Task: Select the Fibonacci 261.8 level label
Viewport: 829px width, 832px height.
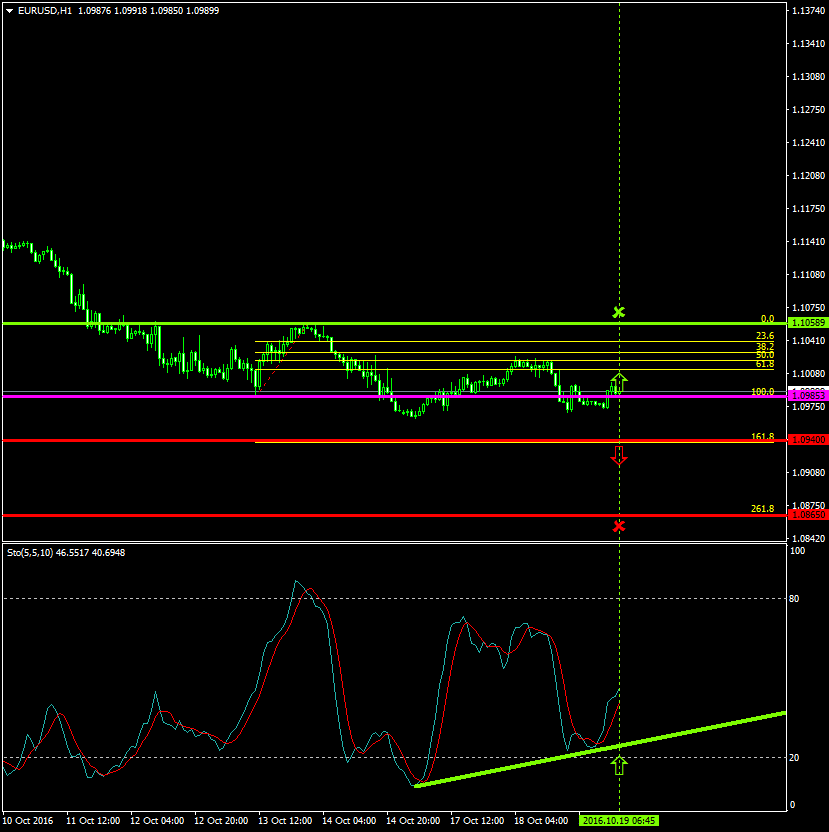Action: click(x=762, y=509)
